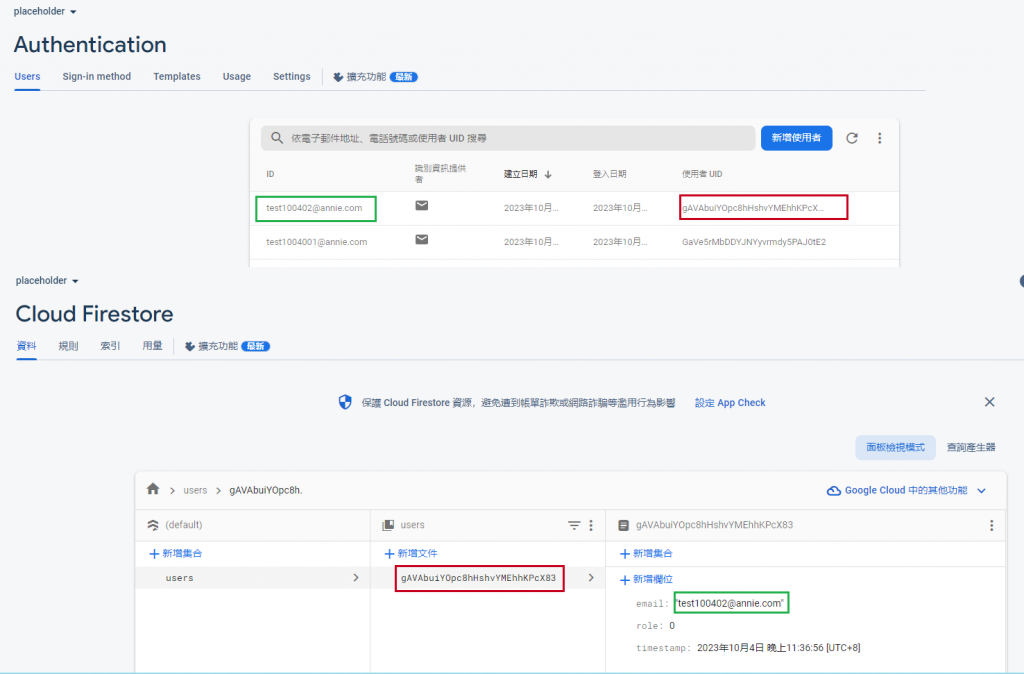Click the App Check shield icon
This screenshot has width=1024, height=674.
345,402
